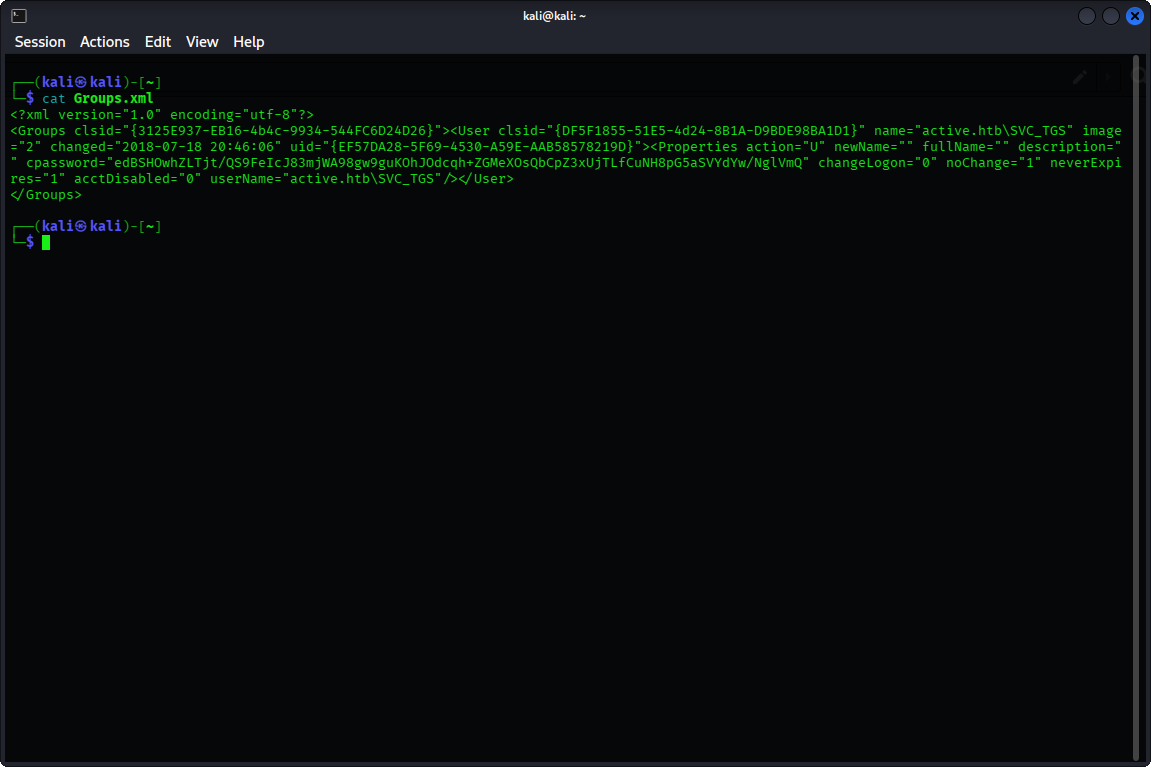Click the noChange="1" attribute text
This screenshot has height=767, width=1151.
993,163
